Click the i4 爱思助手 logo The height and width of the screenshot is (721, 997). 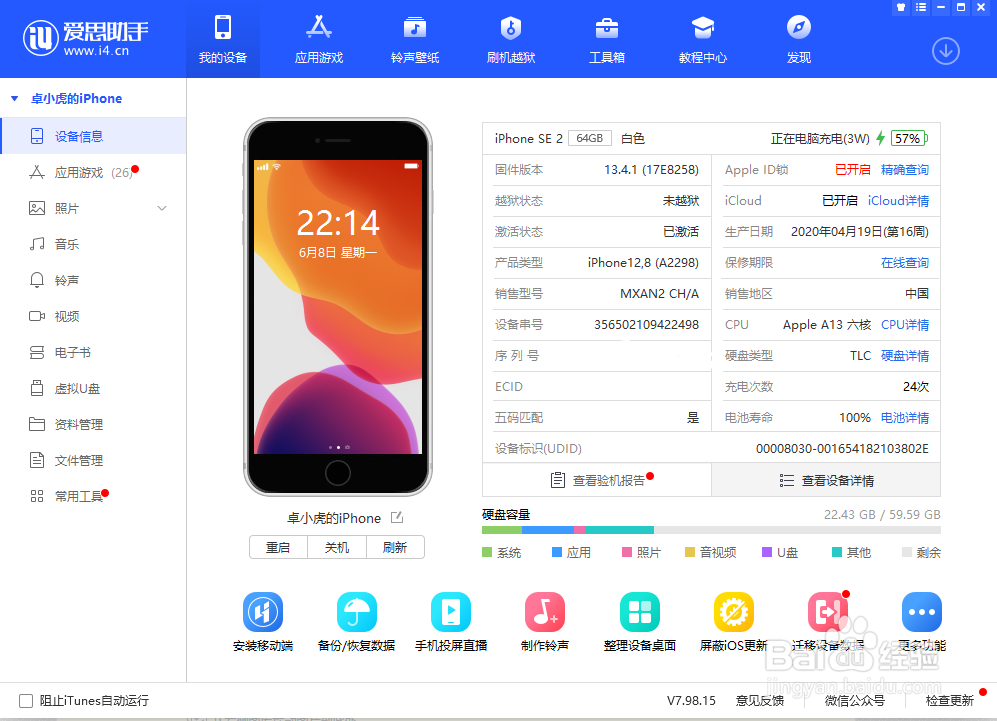tap(85, 38)
